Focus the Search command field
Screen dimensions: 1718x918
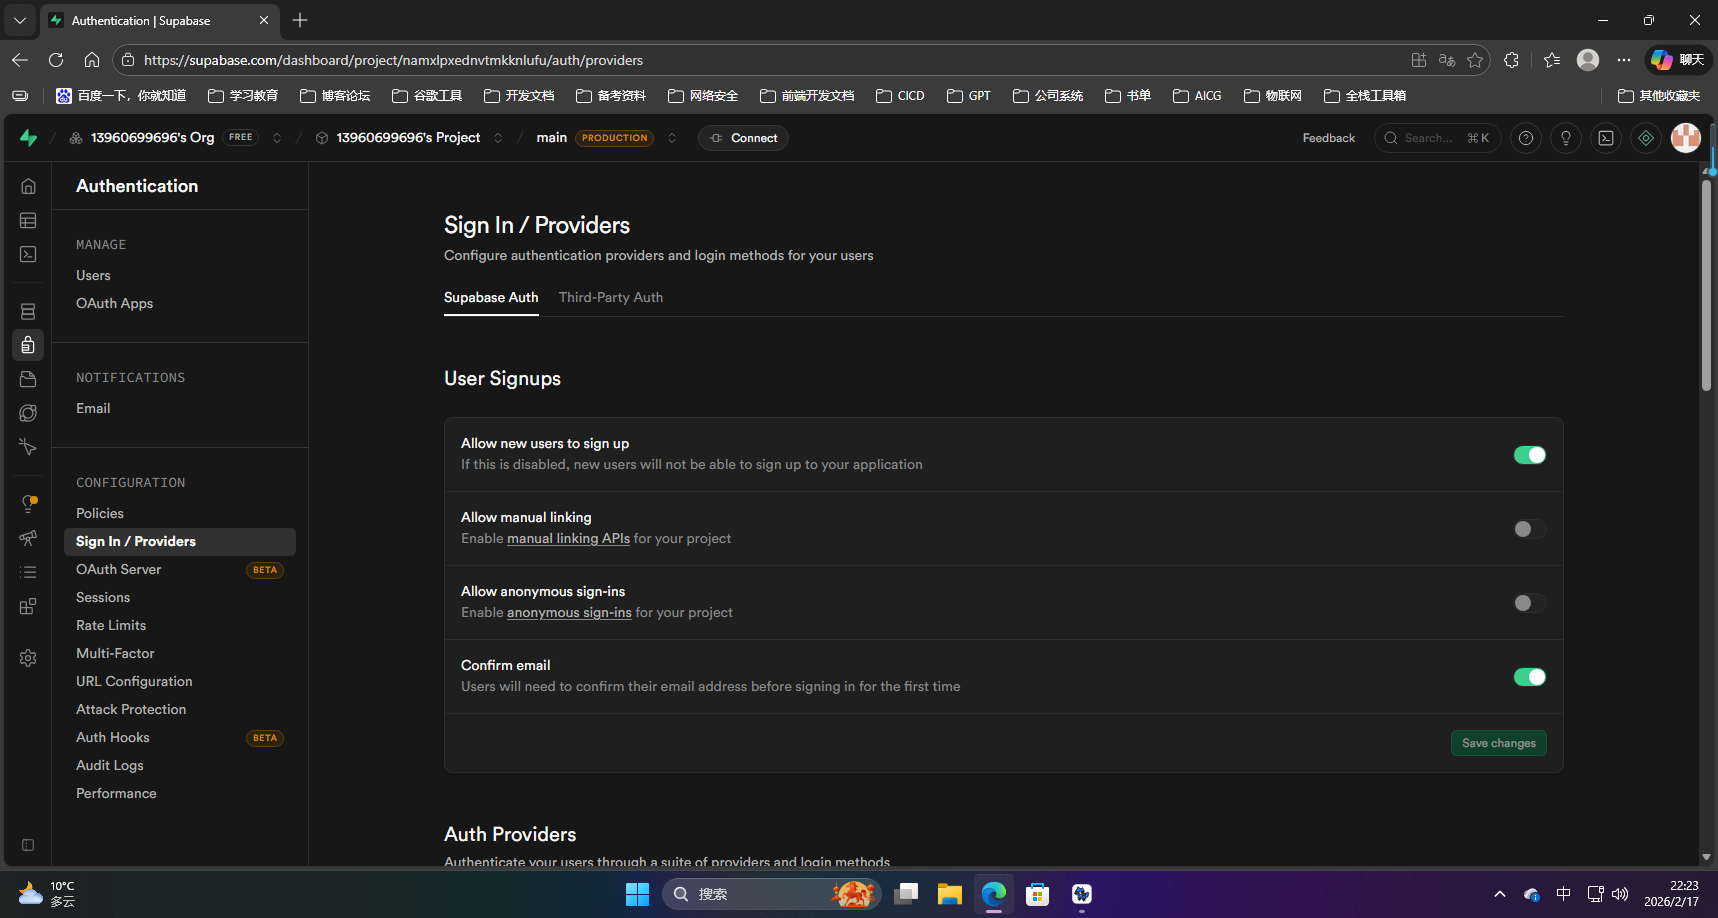pyautogui.click(x=1437, y=138)
